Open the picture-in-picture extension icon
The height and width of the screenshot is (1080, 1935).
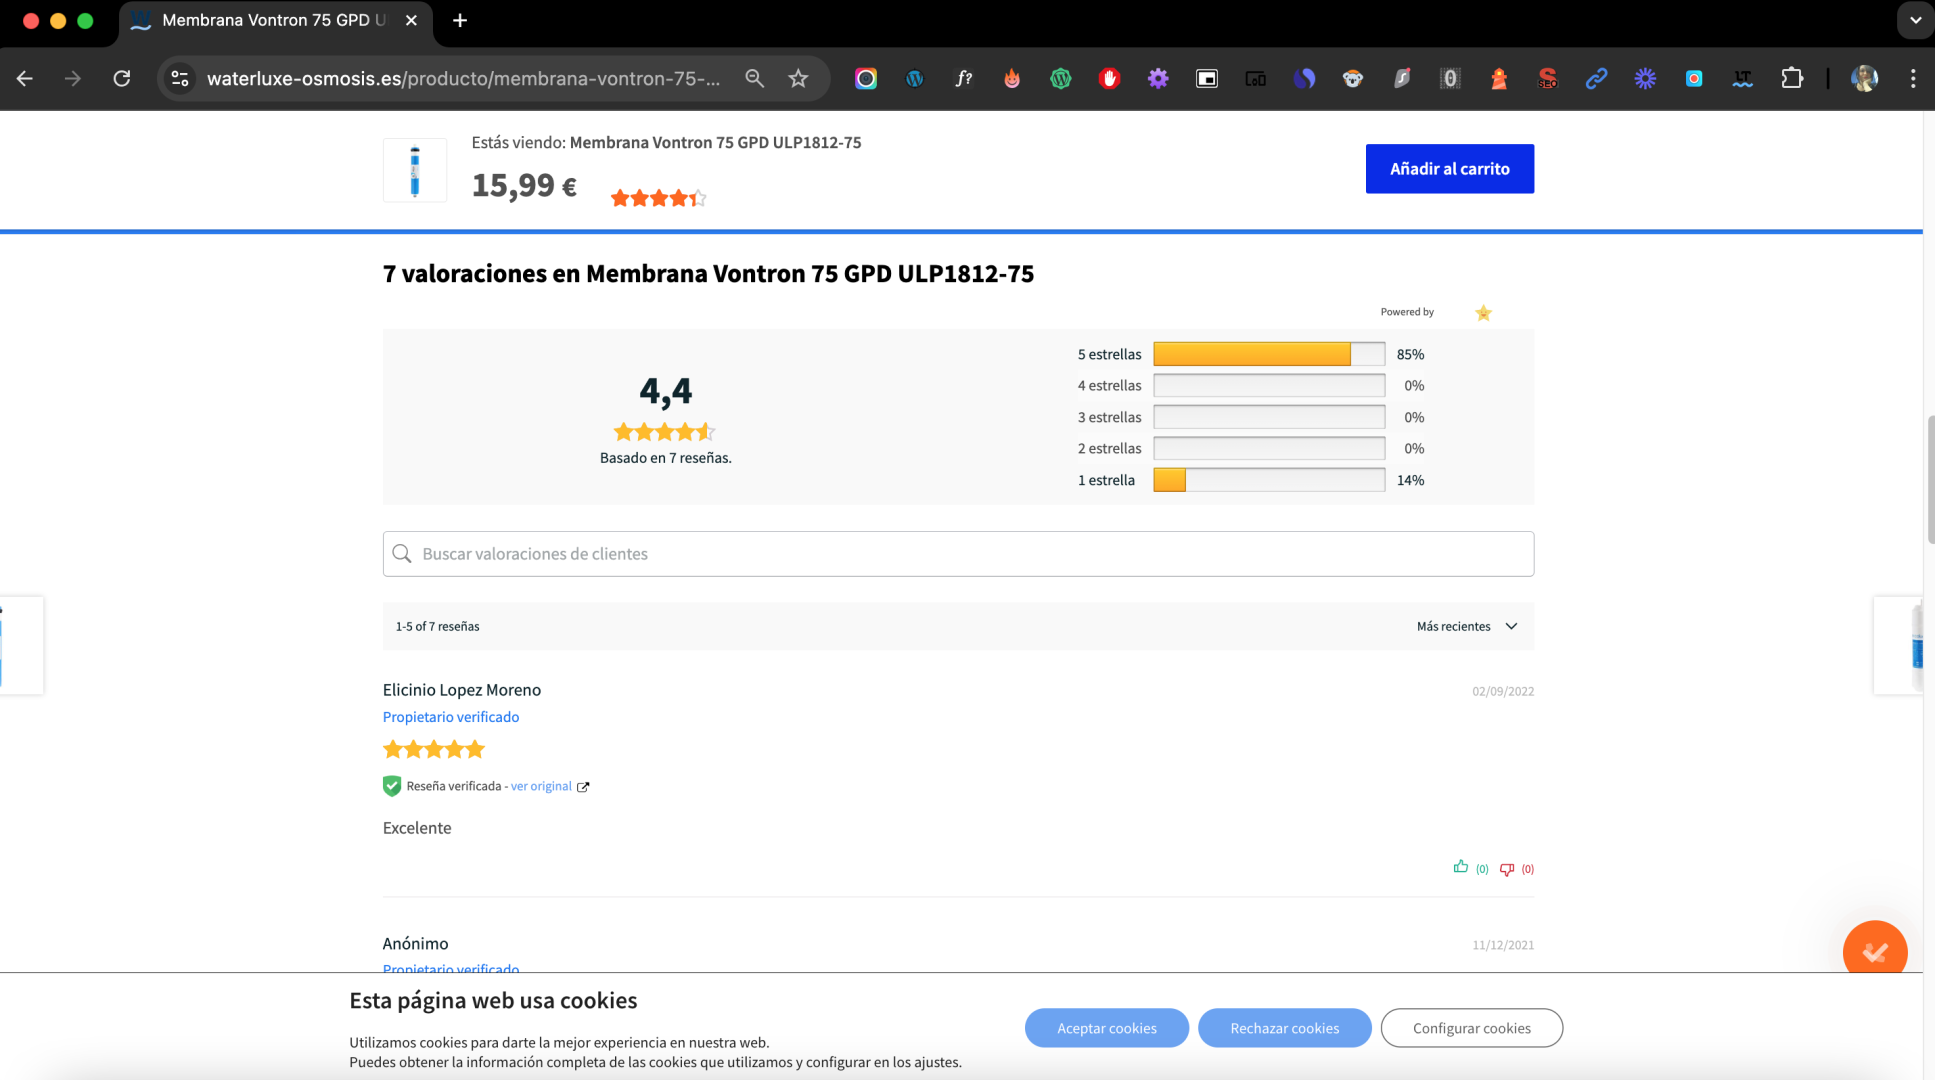(1207, 78)
